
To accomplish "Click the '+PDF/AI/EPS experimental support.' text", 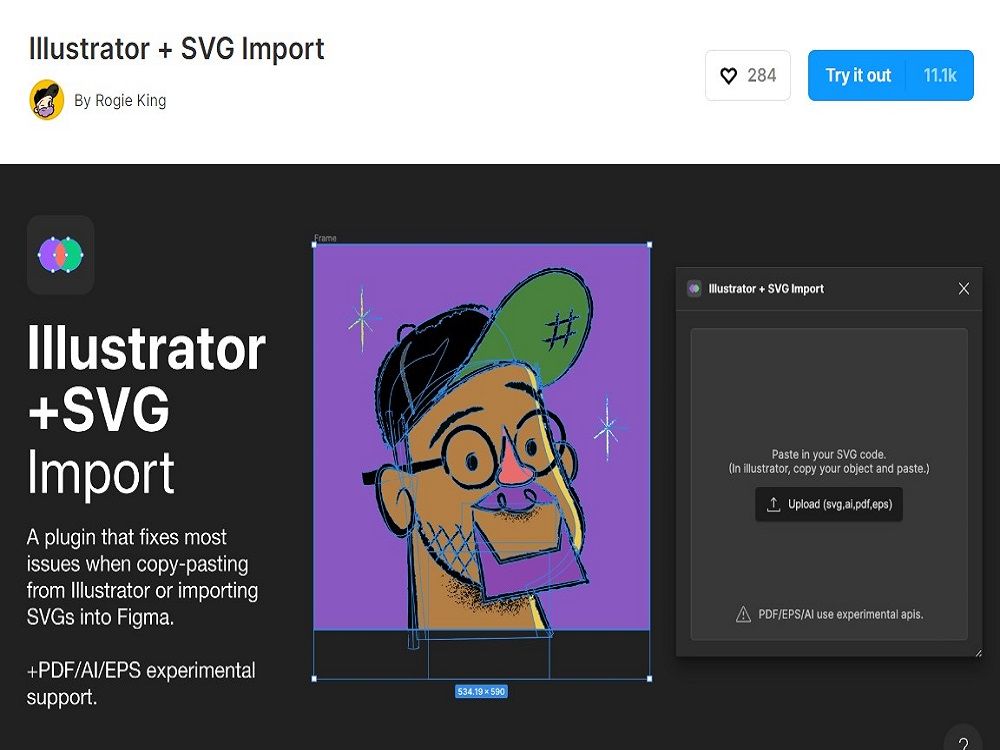I will (141, 684).
